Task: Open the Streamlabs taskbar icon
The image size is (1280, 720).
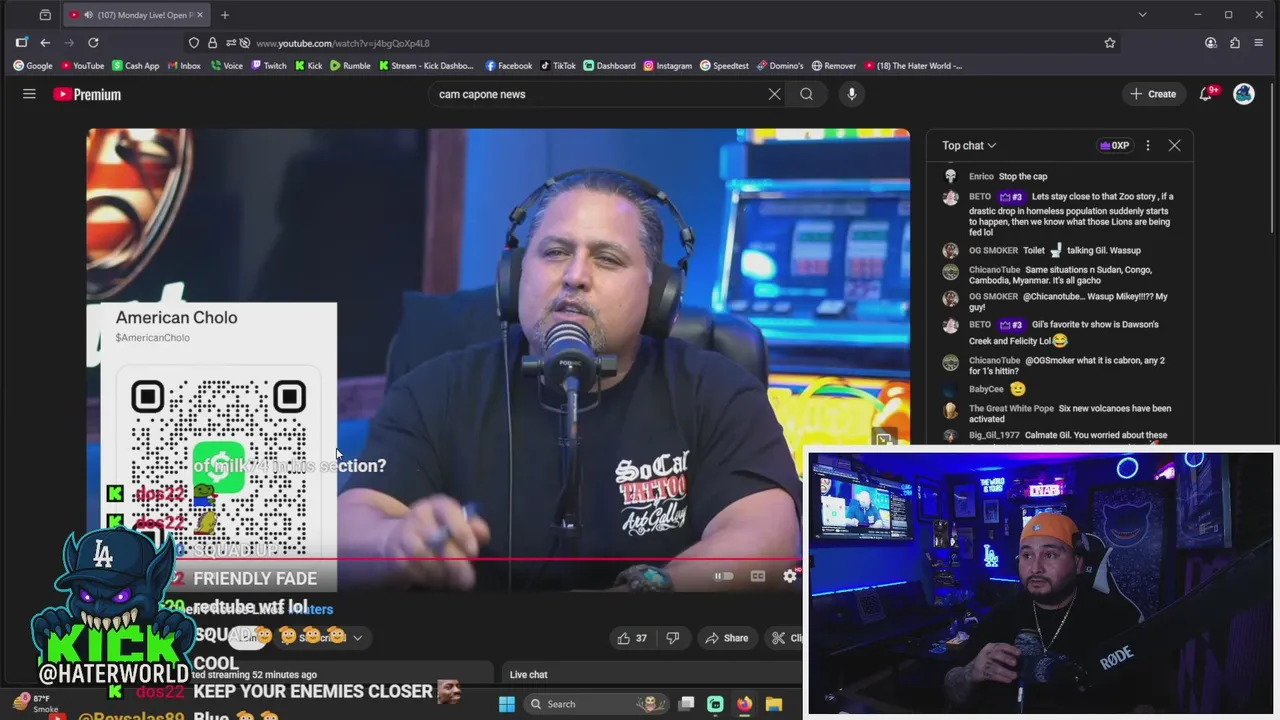Action: tap(715, 704)
